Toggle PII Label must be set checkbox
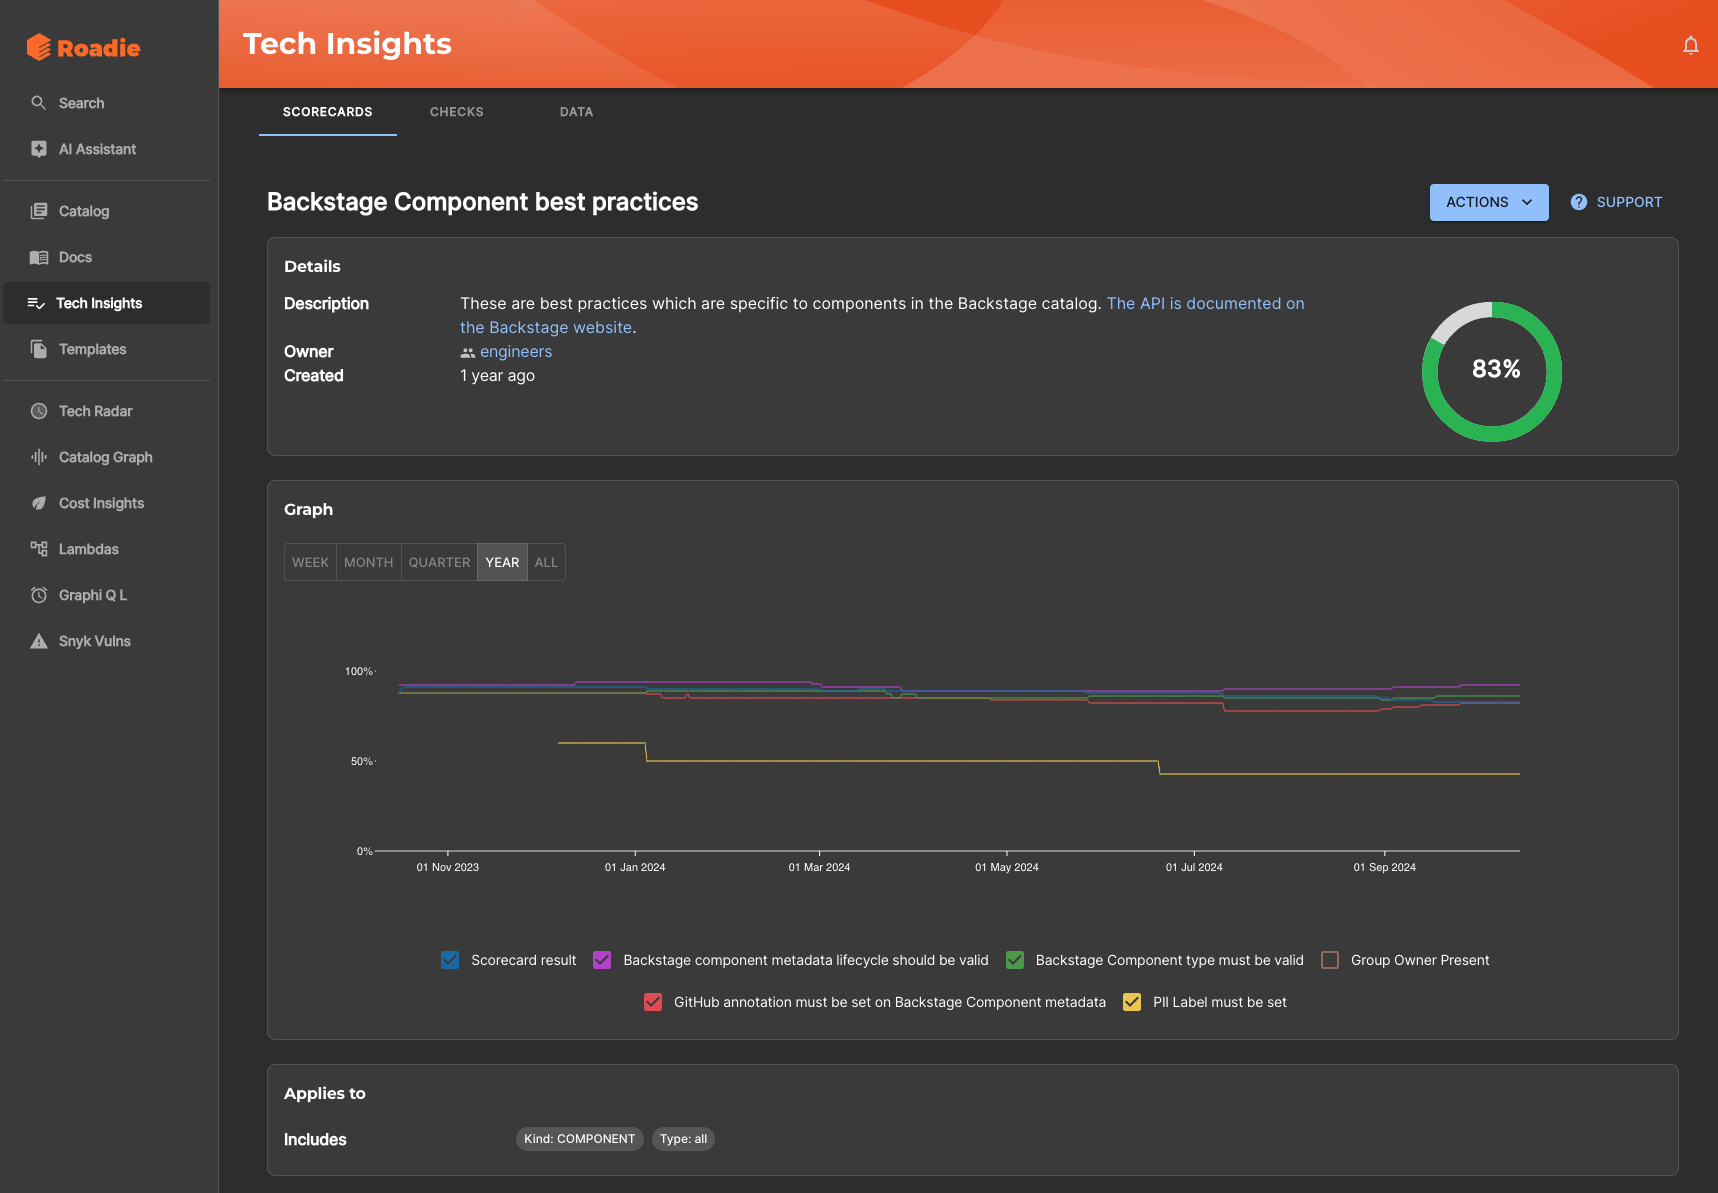Viewport: 1718px width, 1193px height. (x=1132, y=1002)
